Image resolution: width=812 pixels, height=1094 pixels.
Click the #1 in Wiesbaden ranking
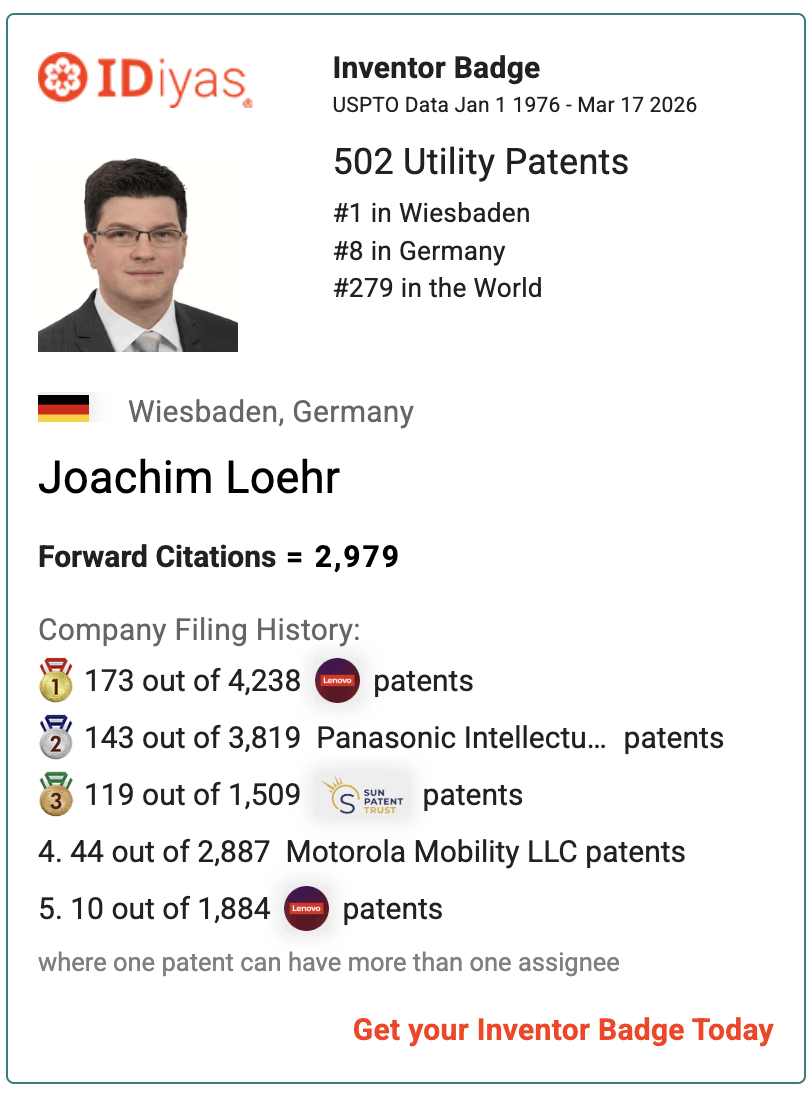coord(432,213)
